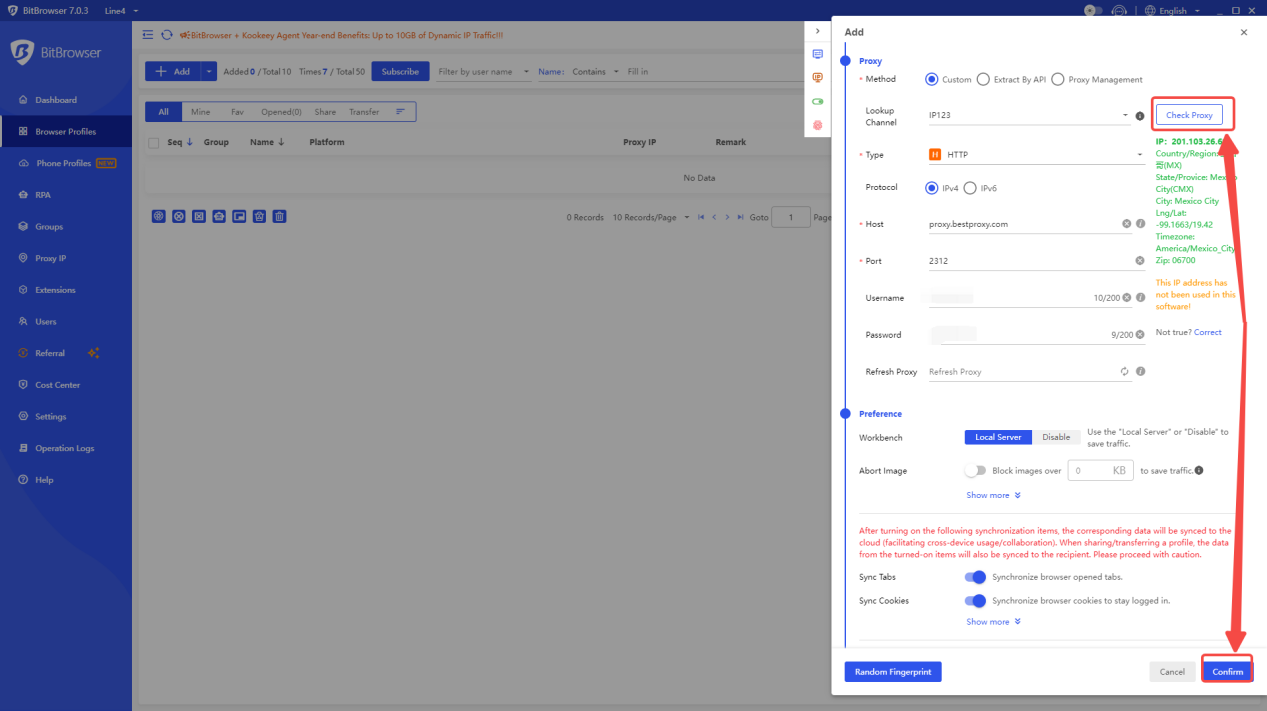
Task: Open Dashboard in the sidebar
Action: pos(56,100)
